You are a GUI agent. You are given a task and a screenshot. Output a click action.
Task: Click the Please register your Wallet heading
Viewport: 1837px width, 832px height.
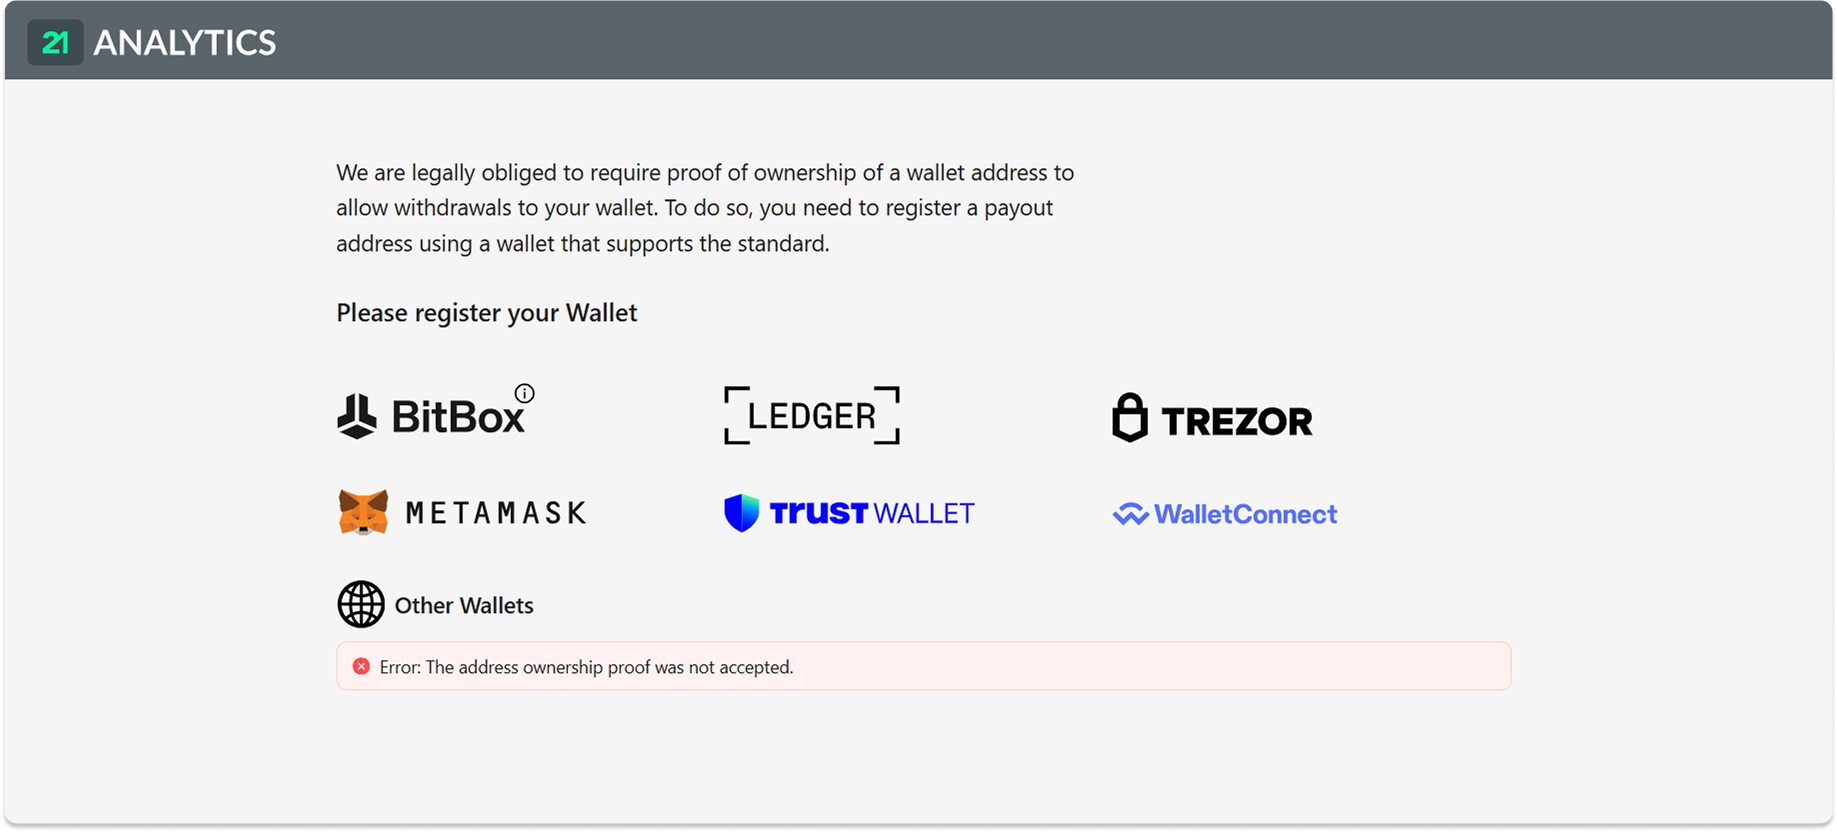487,312
